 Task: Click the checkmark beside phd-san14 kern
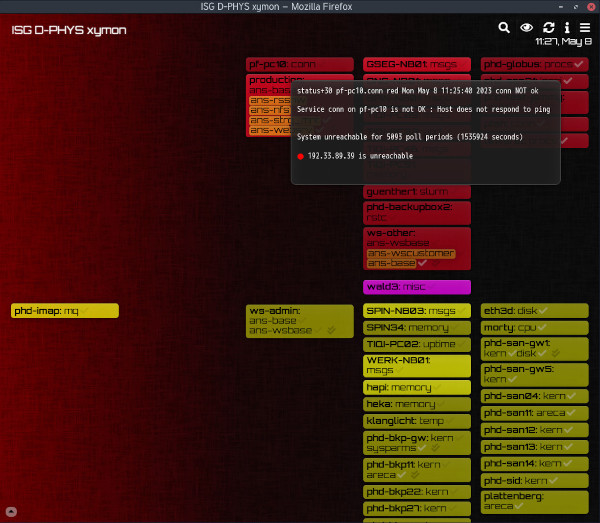point(567,464)
